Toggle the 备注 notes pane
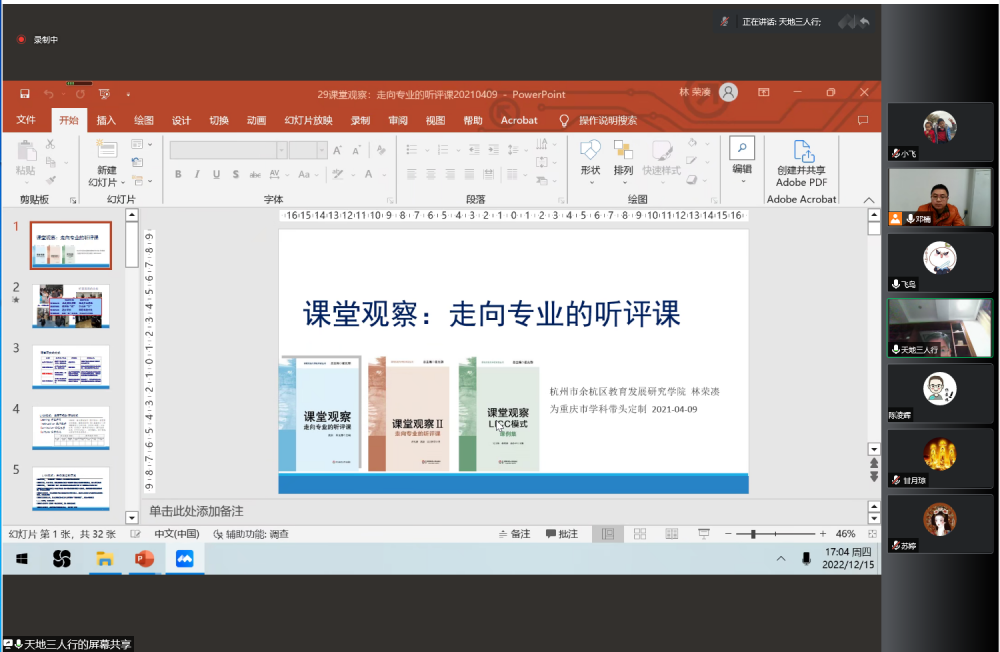Screen dimensions: 1000x652 (514, 534)
